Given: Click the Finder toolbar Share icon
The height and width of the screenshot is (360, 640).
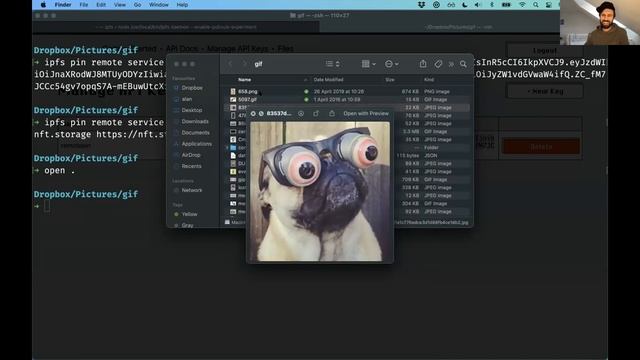Looking at the screenshot, I should [x=423, y=64].
